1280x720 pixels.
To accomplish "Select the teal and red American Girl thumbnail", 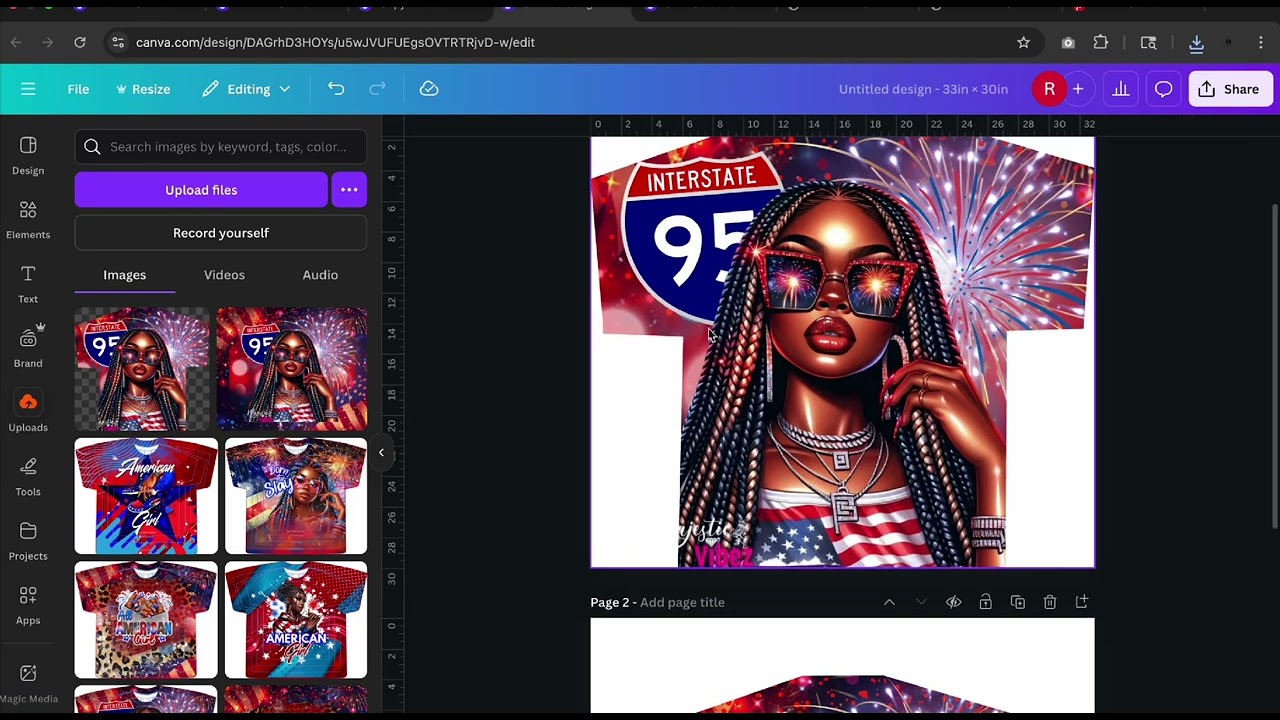I will pos(296,620).
